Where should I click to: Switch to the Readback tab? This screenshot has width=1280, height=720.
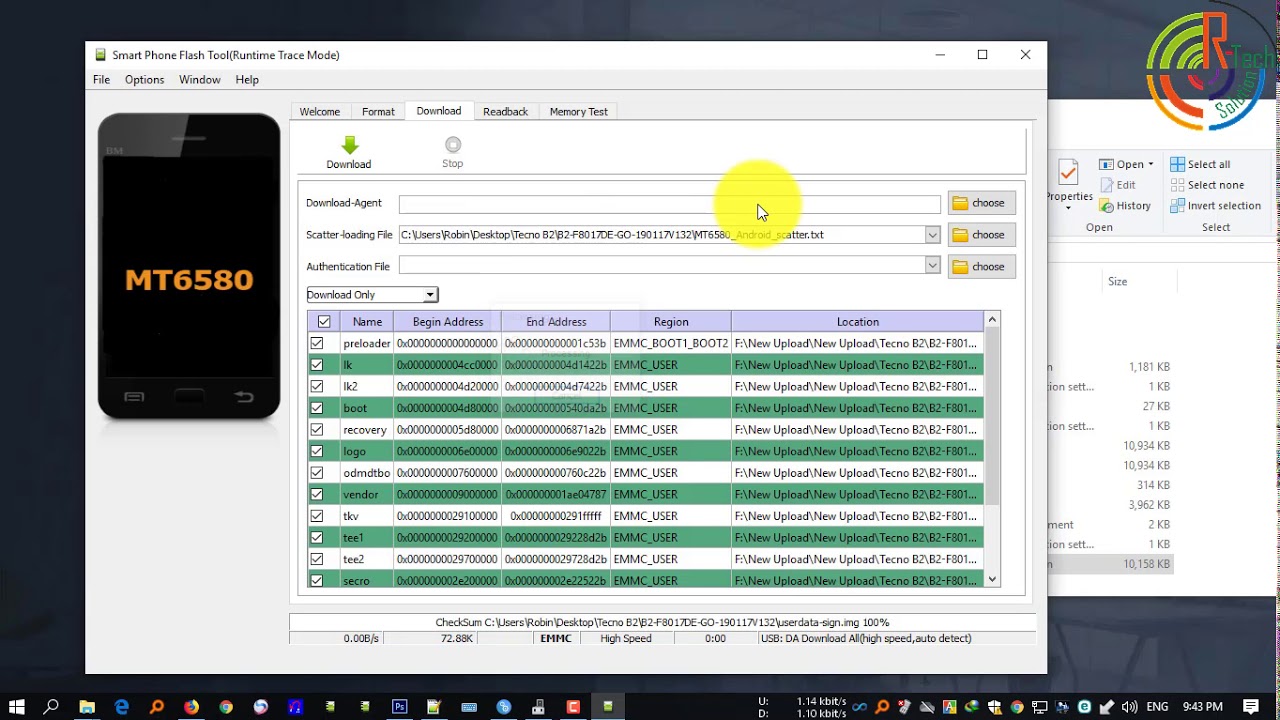click(x=505, y=112)
